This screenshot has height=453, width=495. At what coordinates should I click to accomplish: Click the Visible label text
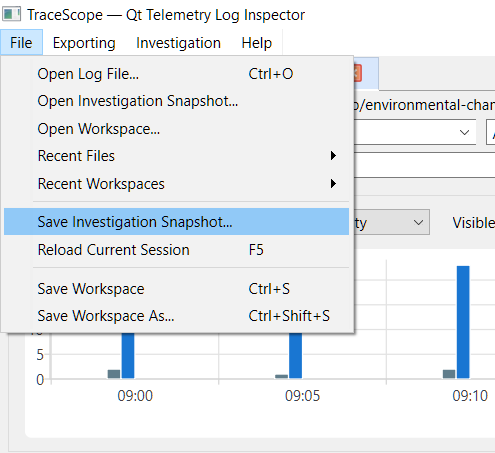474,223
